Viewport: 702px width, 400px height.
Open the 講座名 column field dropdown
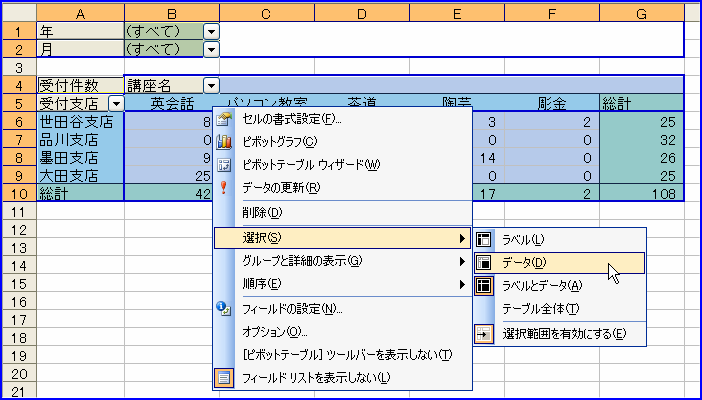211,85
